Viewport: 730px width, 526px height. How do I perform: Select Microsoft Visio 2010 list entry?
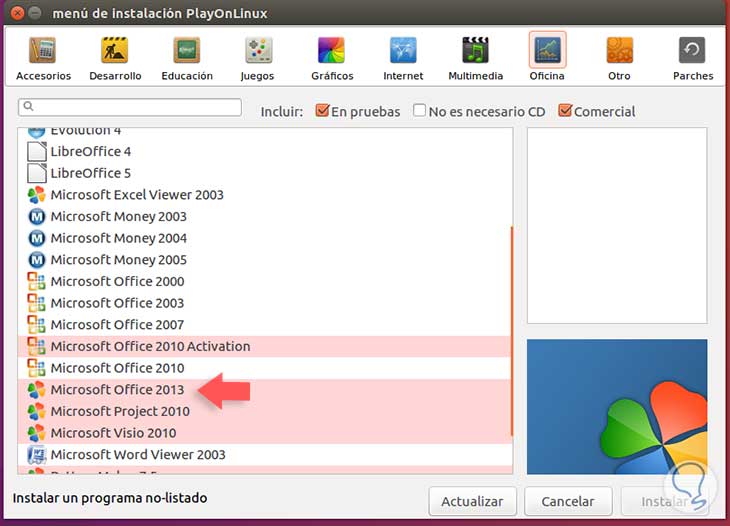point(265,433)
